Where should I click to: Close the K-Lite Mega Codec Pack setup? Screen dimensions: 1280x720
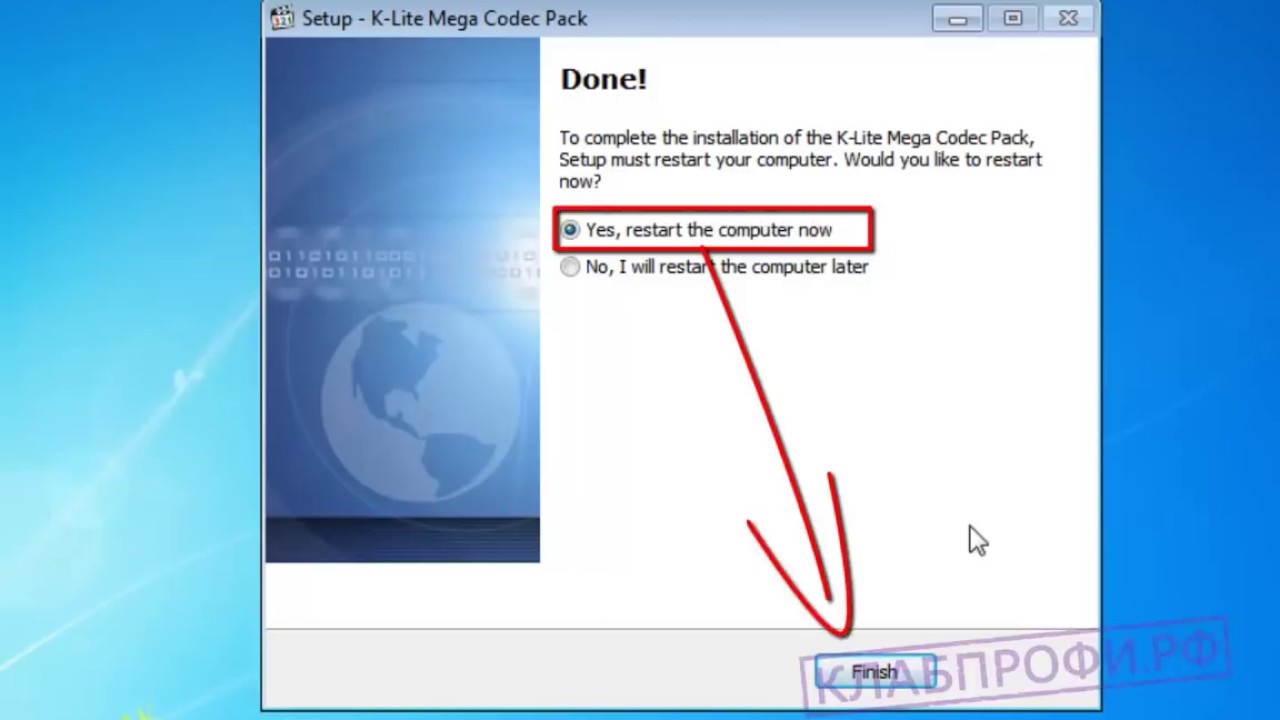coord(1067,18)
